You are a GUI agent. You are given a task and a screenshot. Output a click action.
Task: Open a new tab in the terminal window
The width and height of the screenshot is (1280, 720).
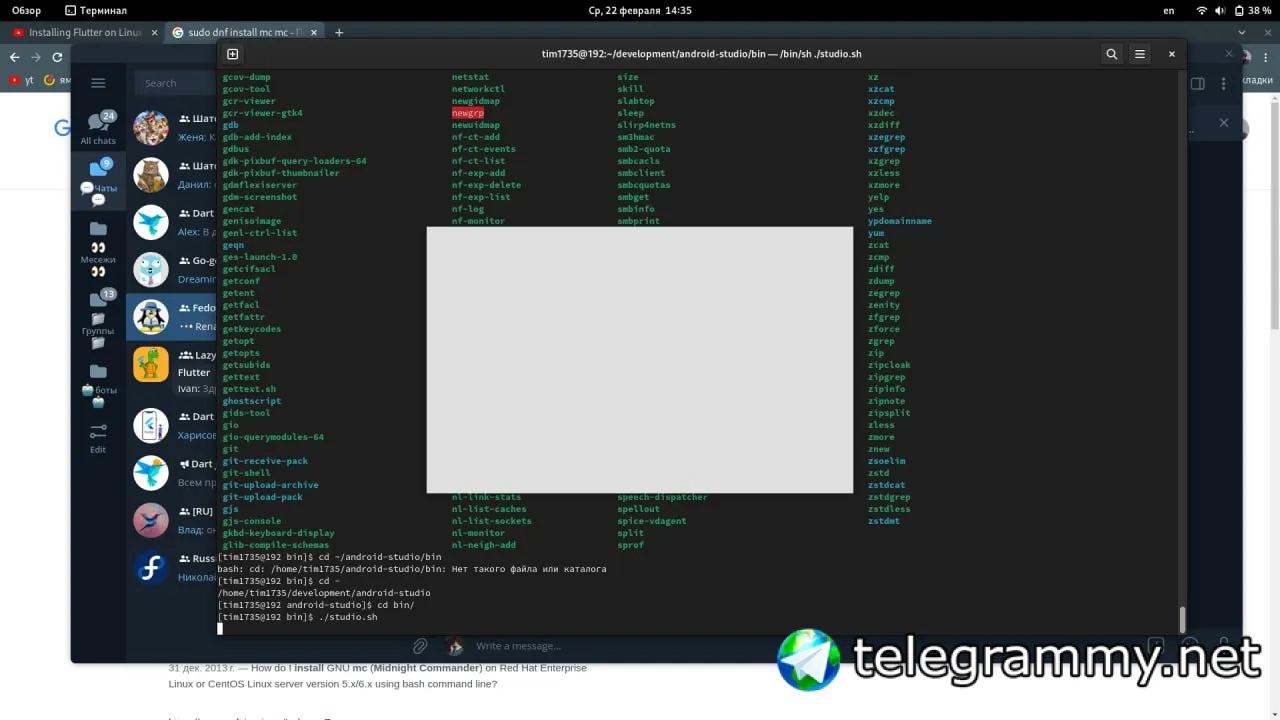pyautogui.click(x=233, y=54)
